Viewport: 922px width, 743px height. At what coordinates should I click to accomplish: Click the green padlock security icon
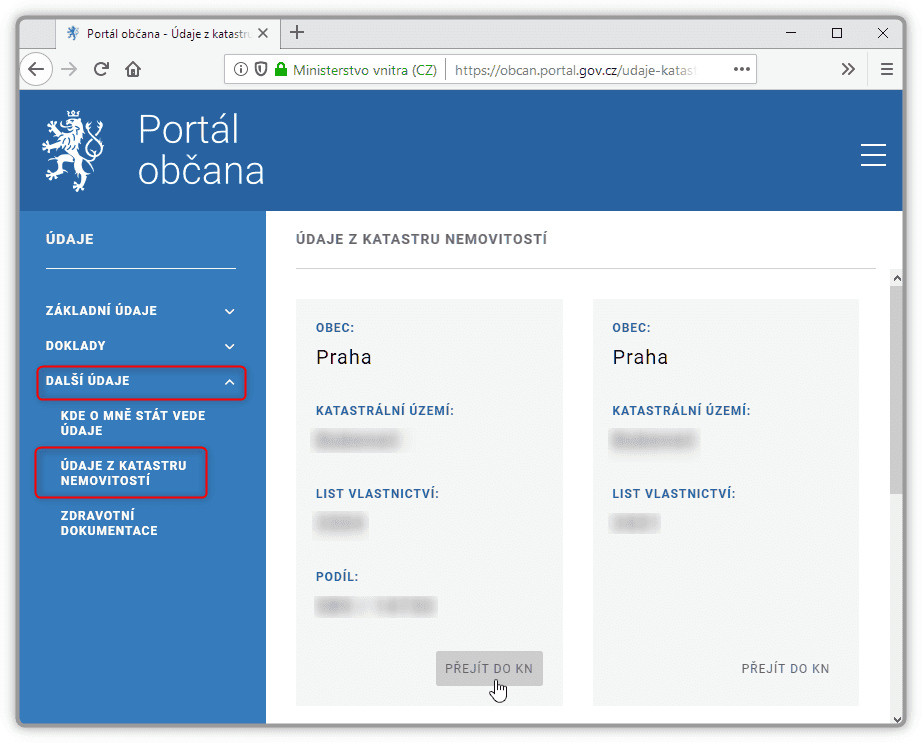(281, 69)
